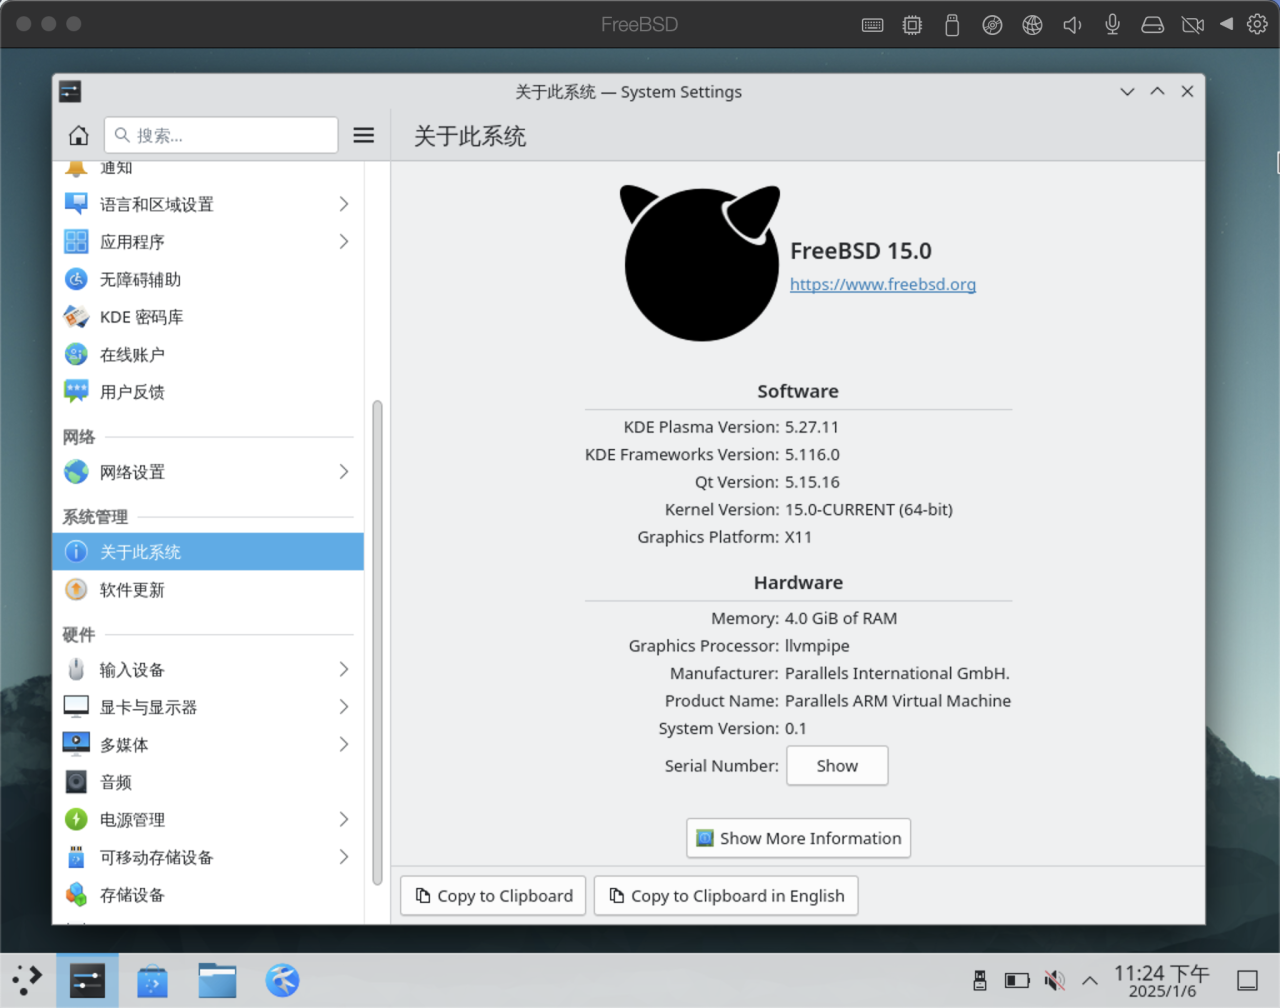Click Copy to Clipboard in English
Viewport: 1280px width, 1008px height.
(x=726, y=896)
